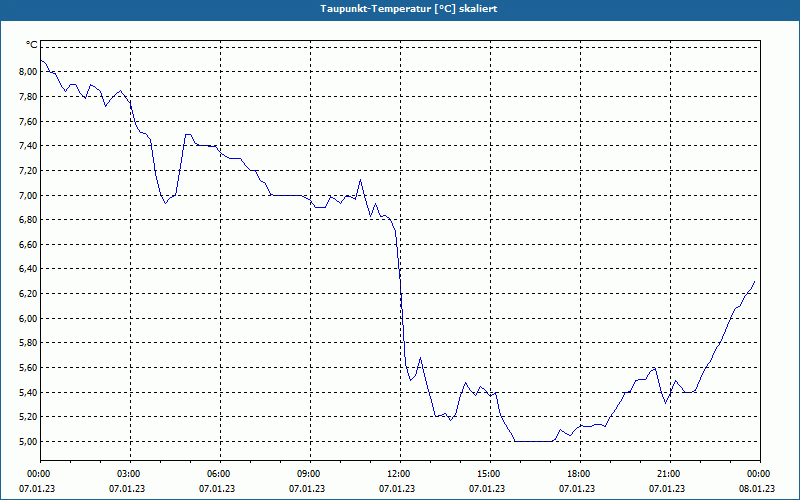800x500 pixels.
Task: Click the 03:00 time label
Action: [127, 474]
